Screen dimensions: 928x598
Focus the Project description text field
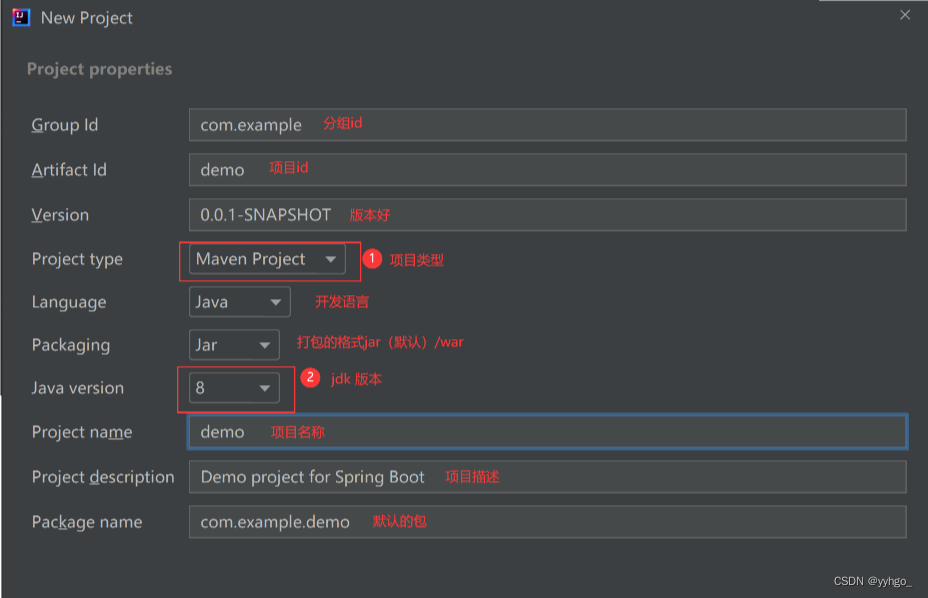[546, 477]
